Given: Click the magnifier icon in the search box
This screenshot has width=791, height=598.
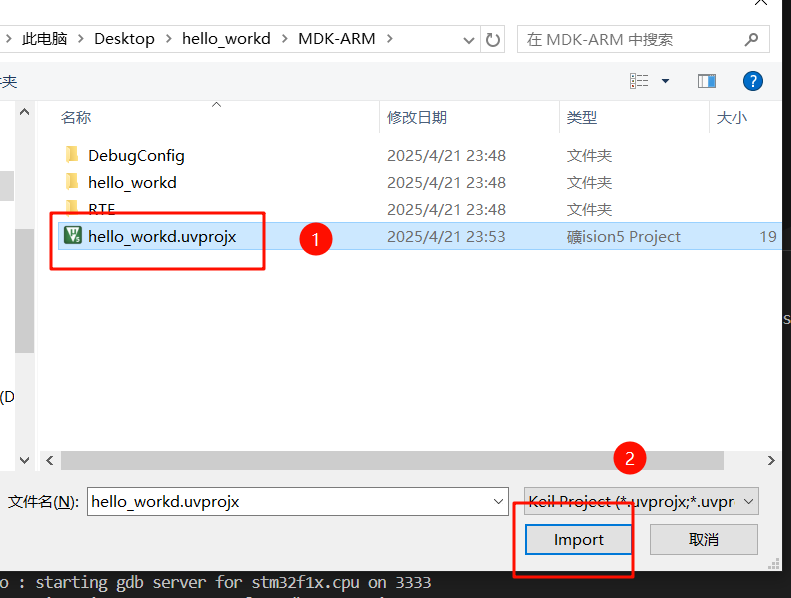Looking at the screenshot, I should pyautogui.click(x=751, y=39).
